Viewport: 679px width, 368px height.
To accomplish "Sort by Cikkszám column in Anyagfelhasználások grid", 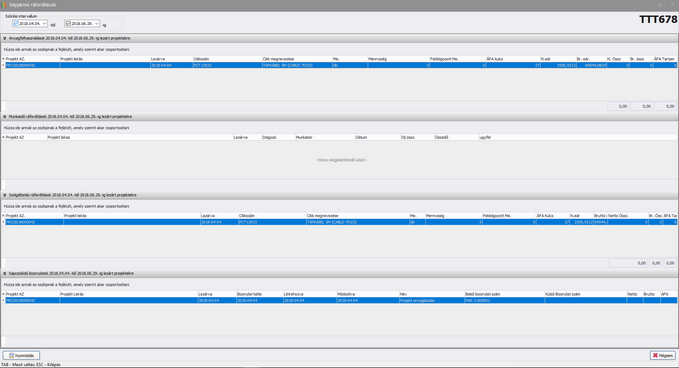I will [227, 59].
